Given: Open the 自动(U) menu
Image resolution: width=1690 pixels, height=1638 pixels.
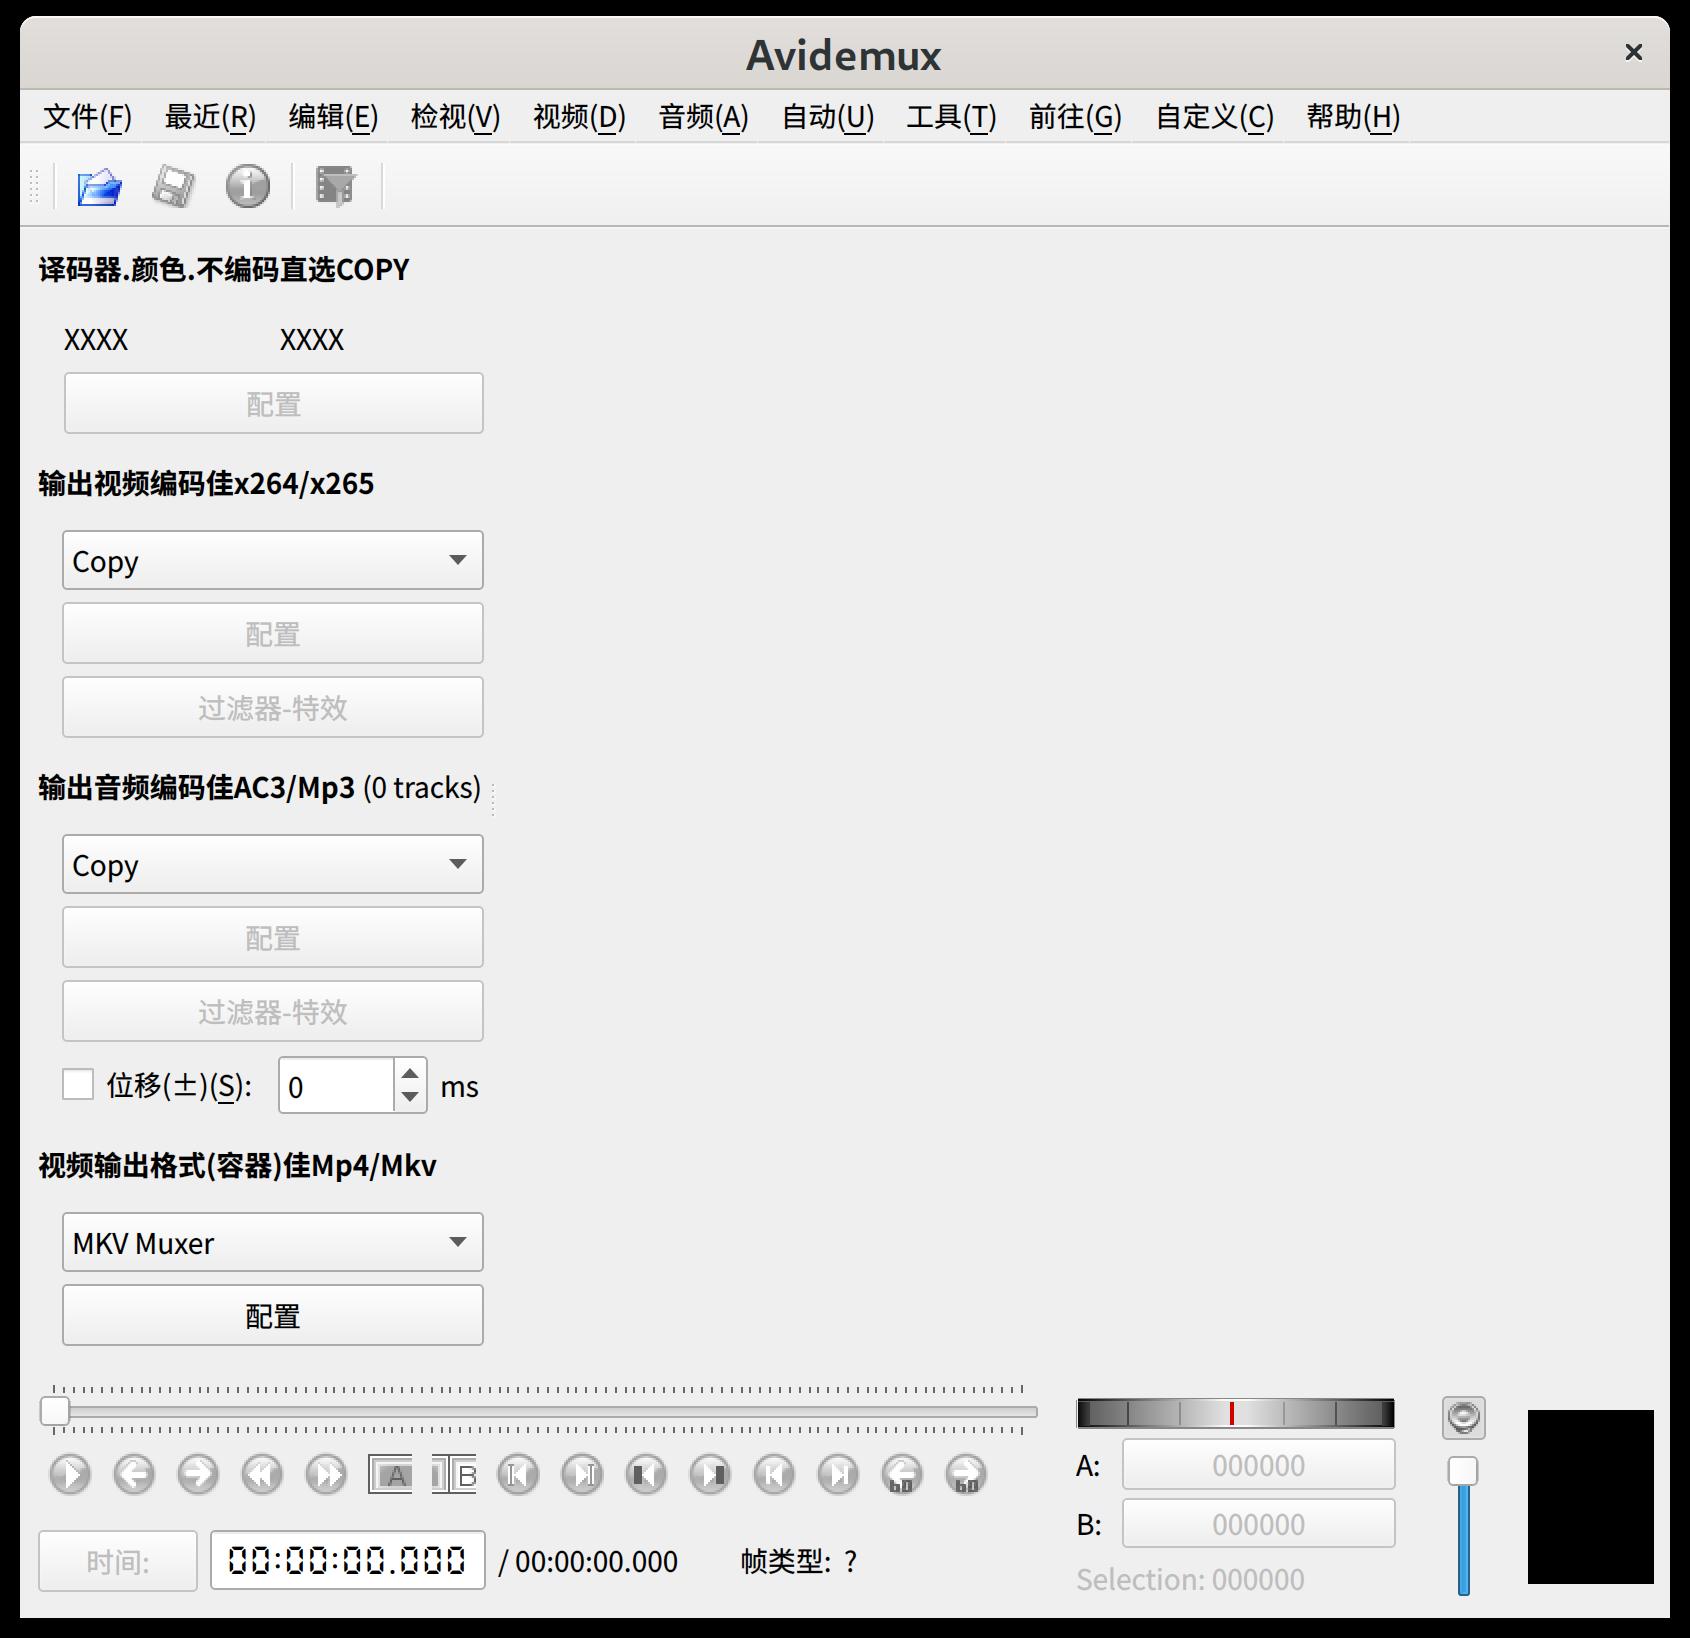Looking at the screenshot, I should [x=828, y=117].
